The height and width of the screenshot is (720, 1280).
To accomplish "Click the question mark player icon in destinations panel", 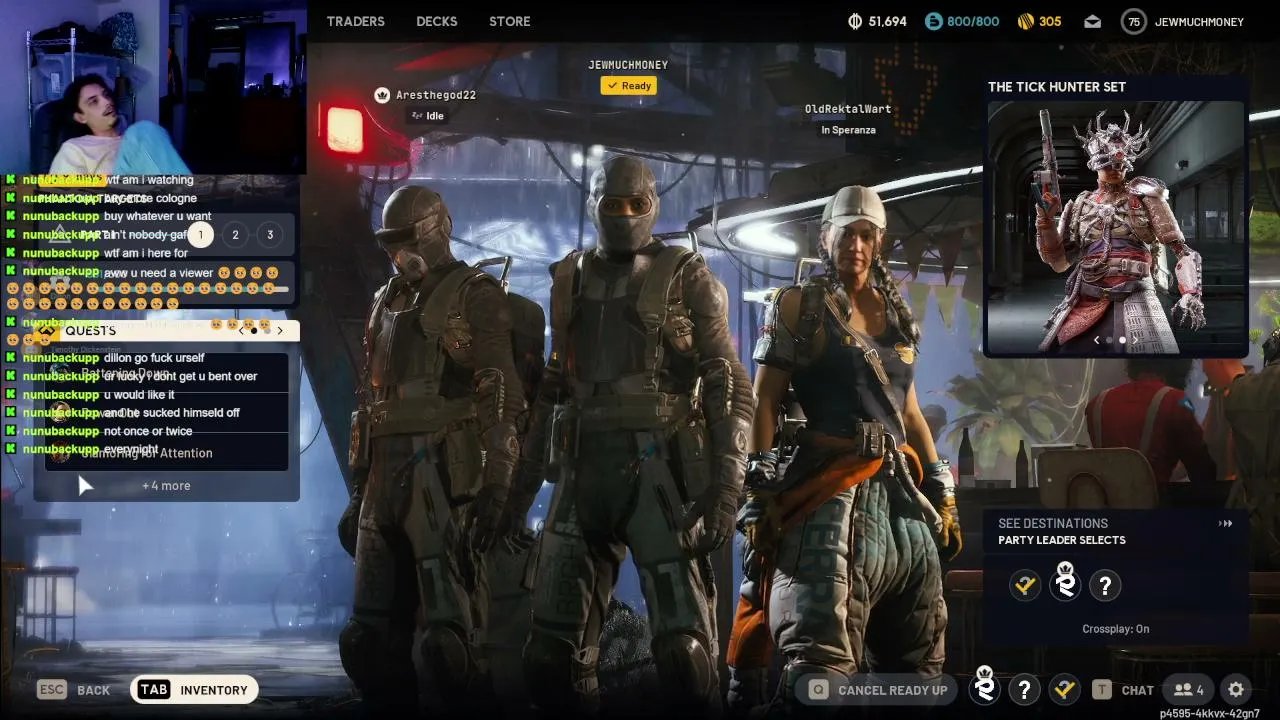I will 1105,586.
